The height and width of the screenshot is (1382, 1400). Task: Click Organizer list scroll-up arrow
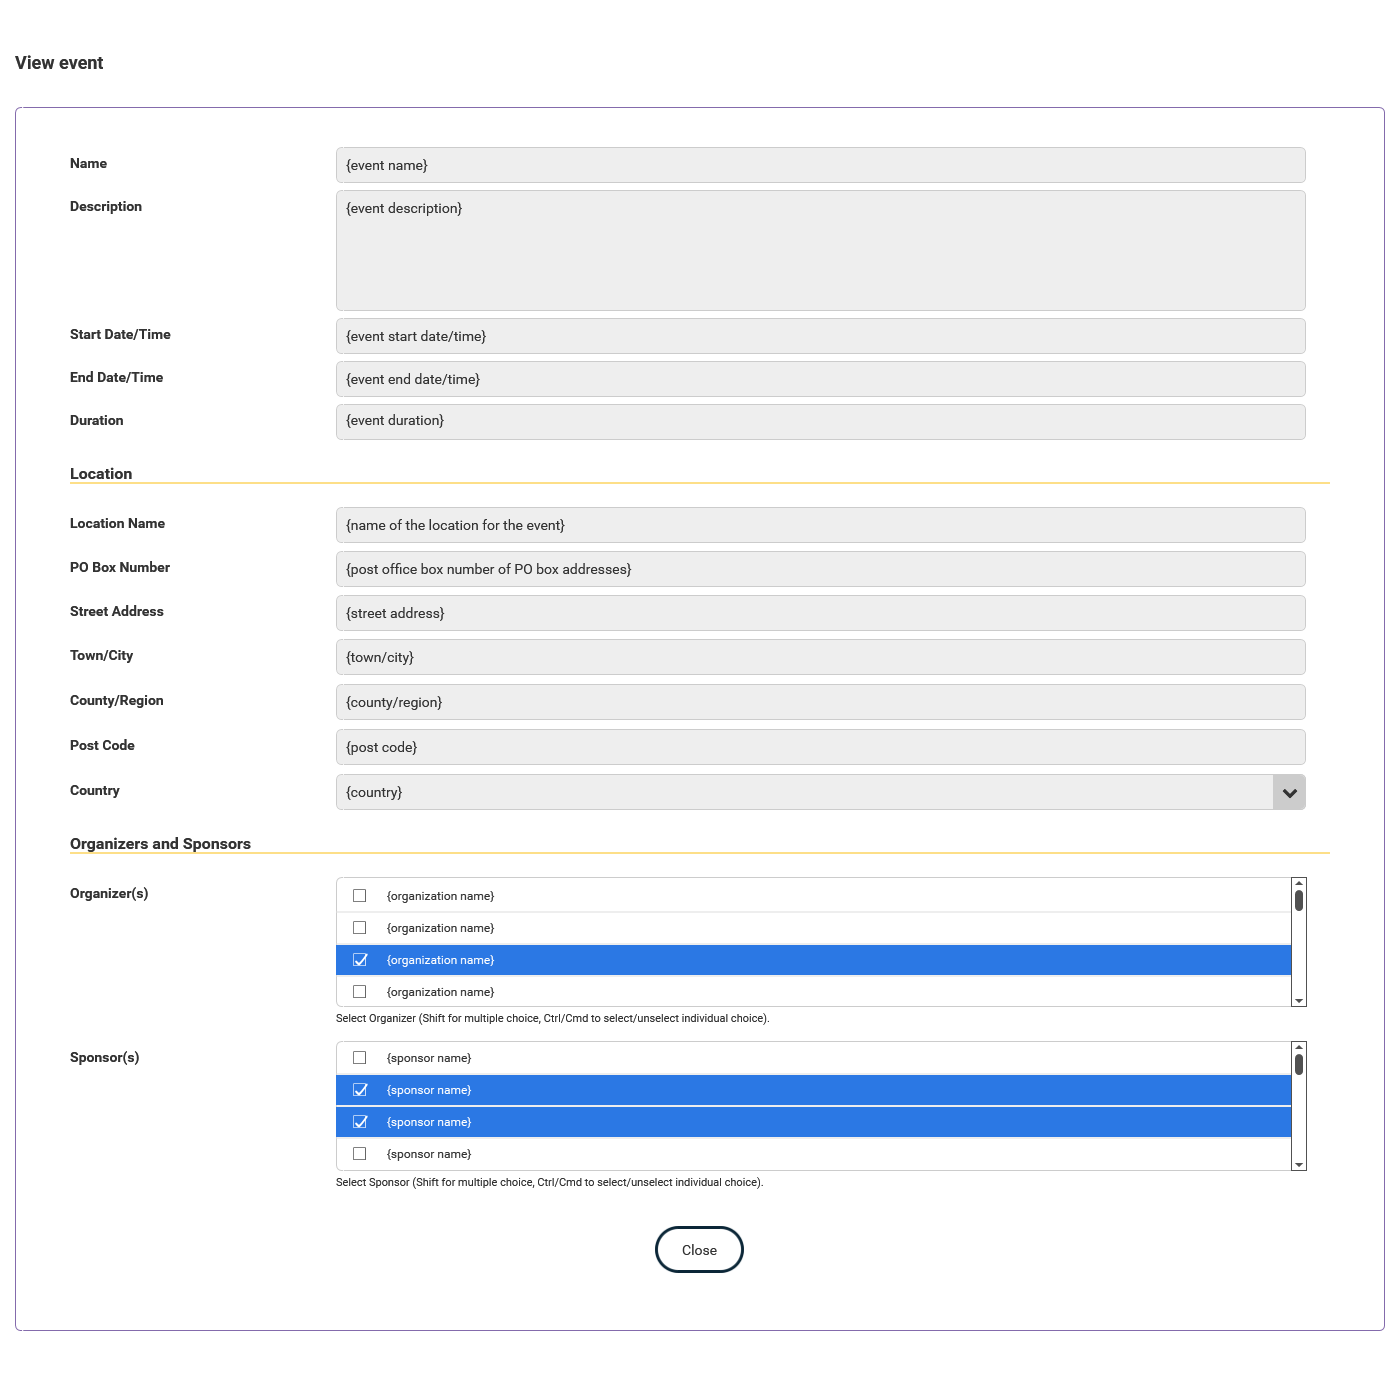coord(1299,883)
